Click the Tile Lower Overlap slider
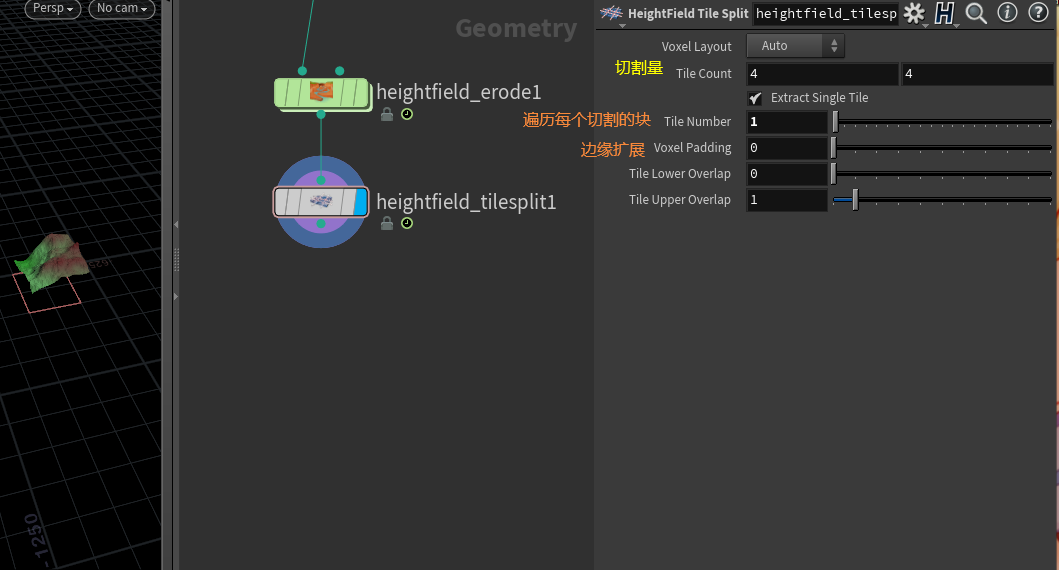1059x570 pixels. coord(942,174)
